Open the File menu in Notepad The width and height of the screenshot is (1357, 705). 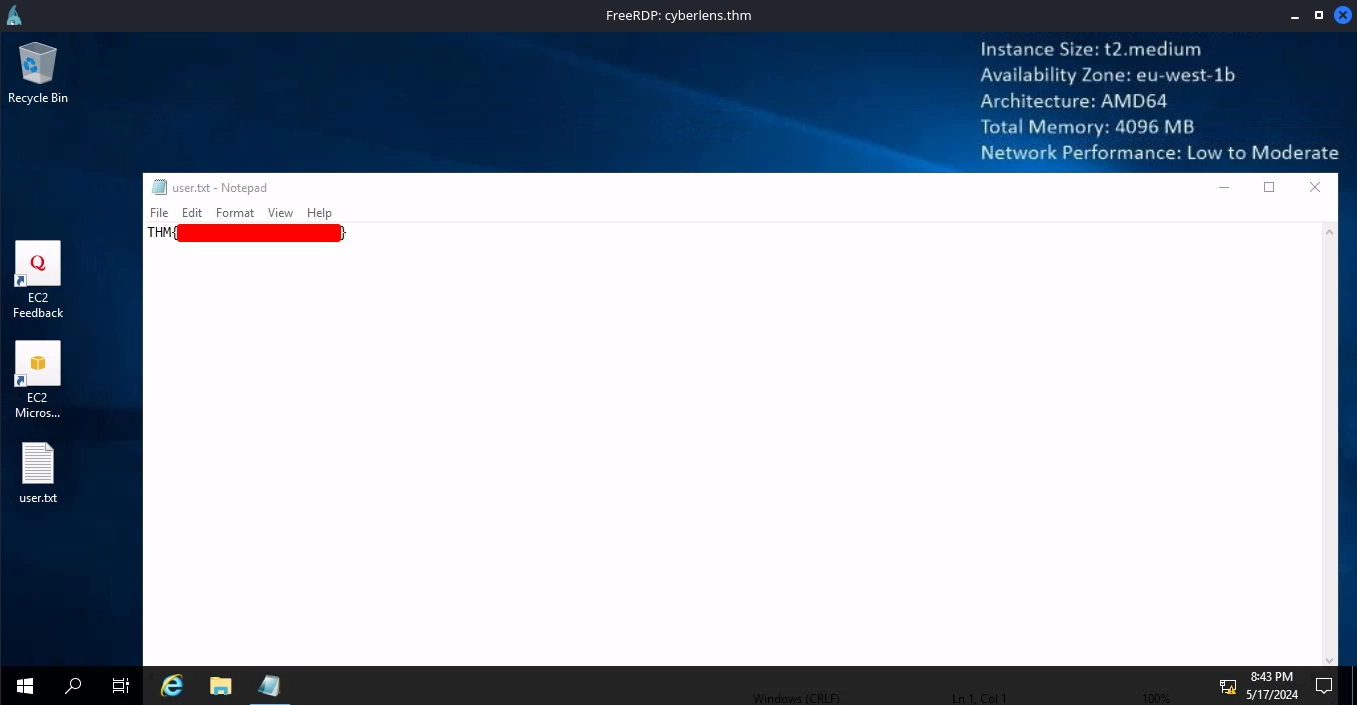pos(159,213)
